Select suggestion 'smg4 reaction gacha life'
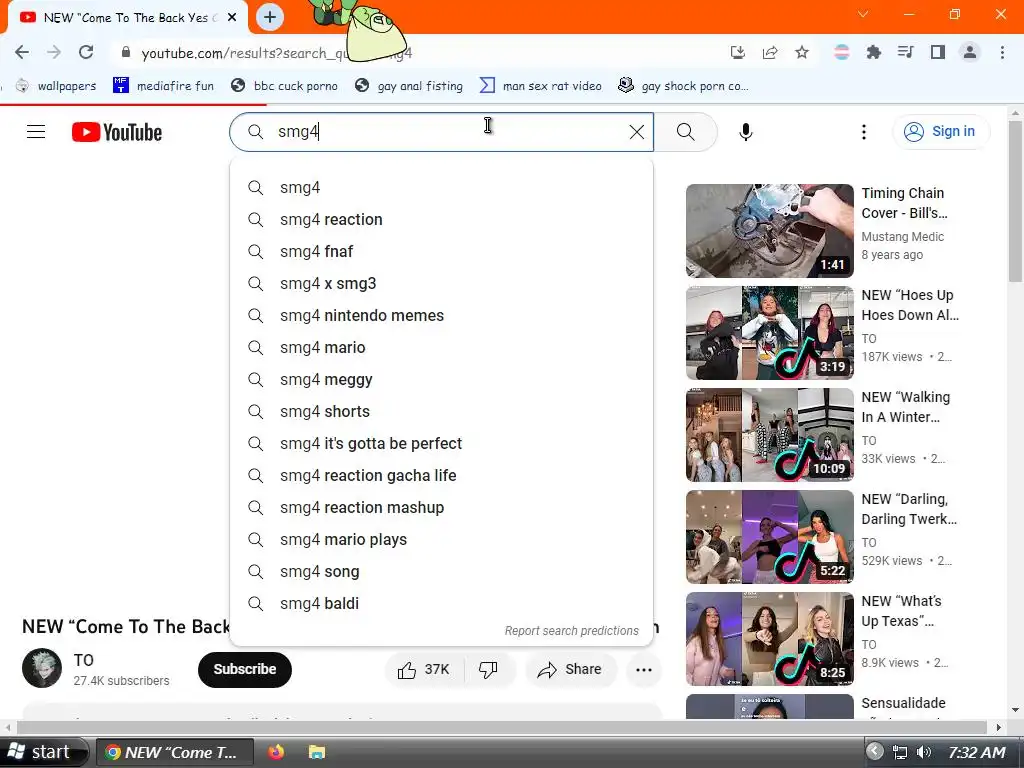Image resolution: width=1024 pixels, height=768 pixels. click(441, 475)
